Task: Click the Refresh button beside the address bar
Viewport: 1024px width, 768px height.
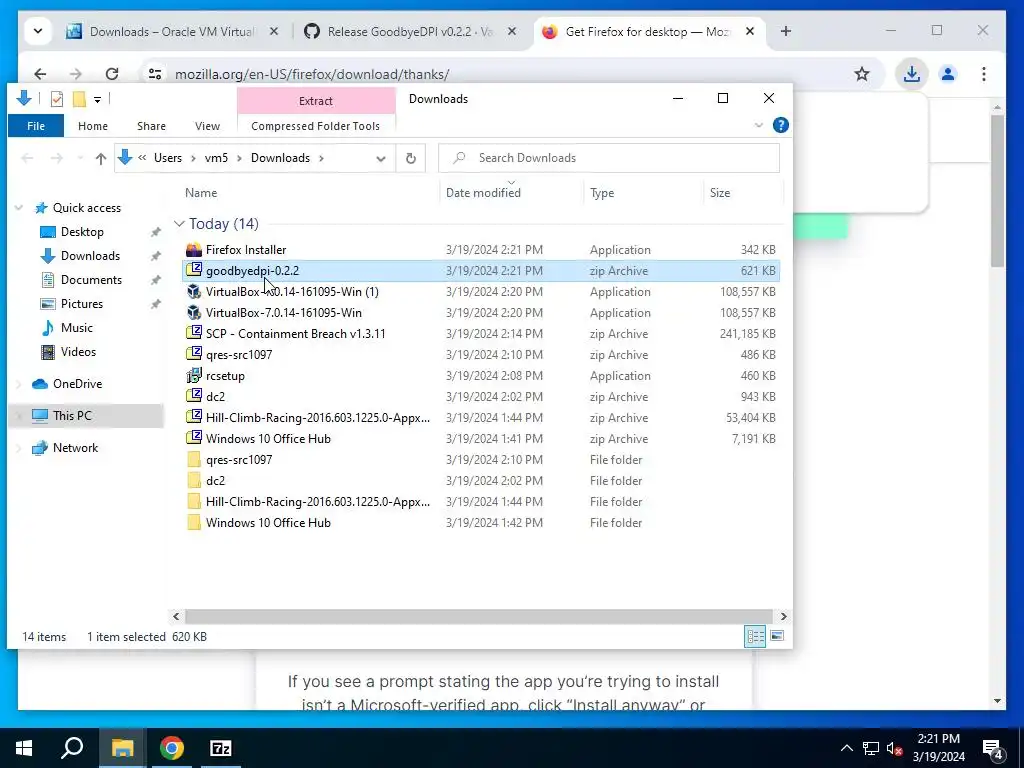Action: 411,158
